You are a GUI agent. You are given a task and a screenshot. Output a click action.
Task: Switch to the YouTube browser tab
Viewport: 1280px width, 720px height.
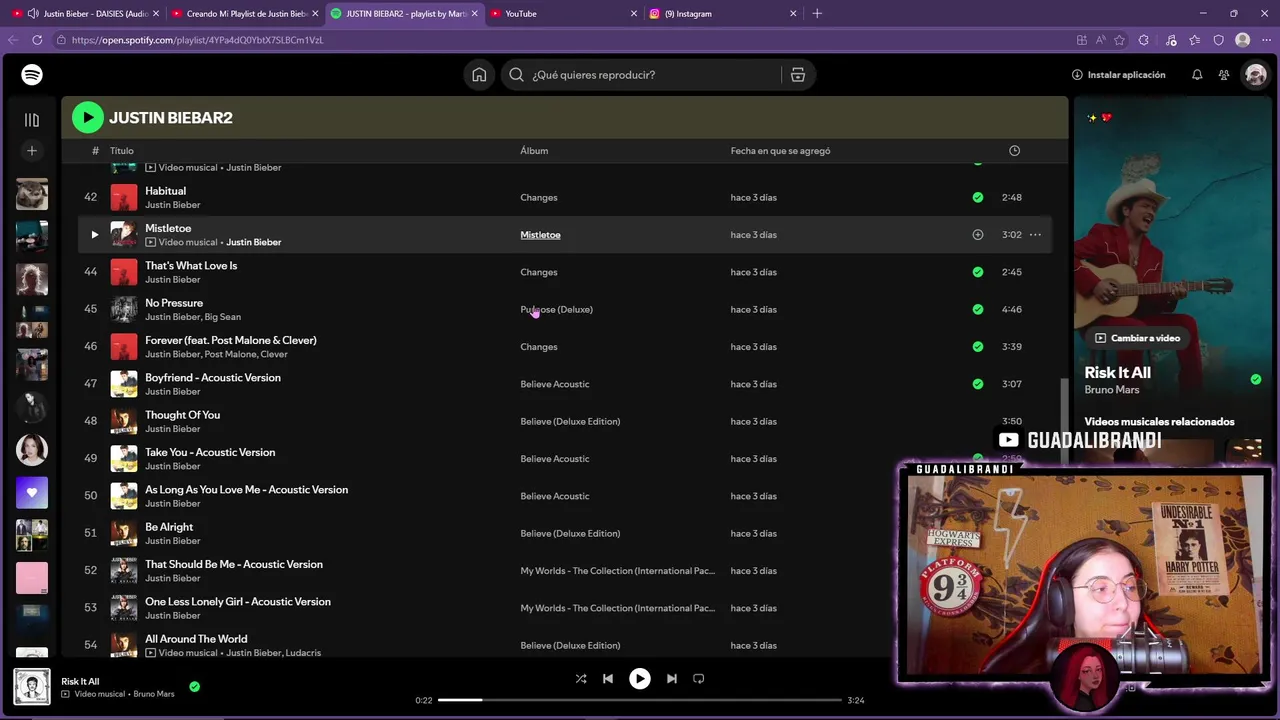[x=564, y=14]
